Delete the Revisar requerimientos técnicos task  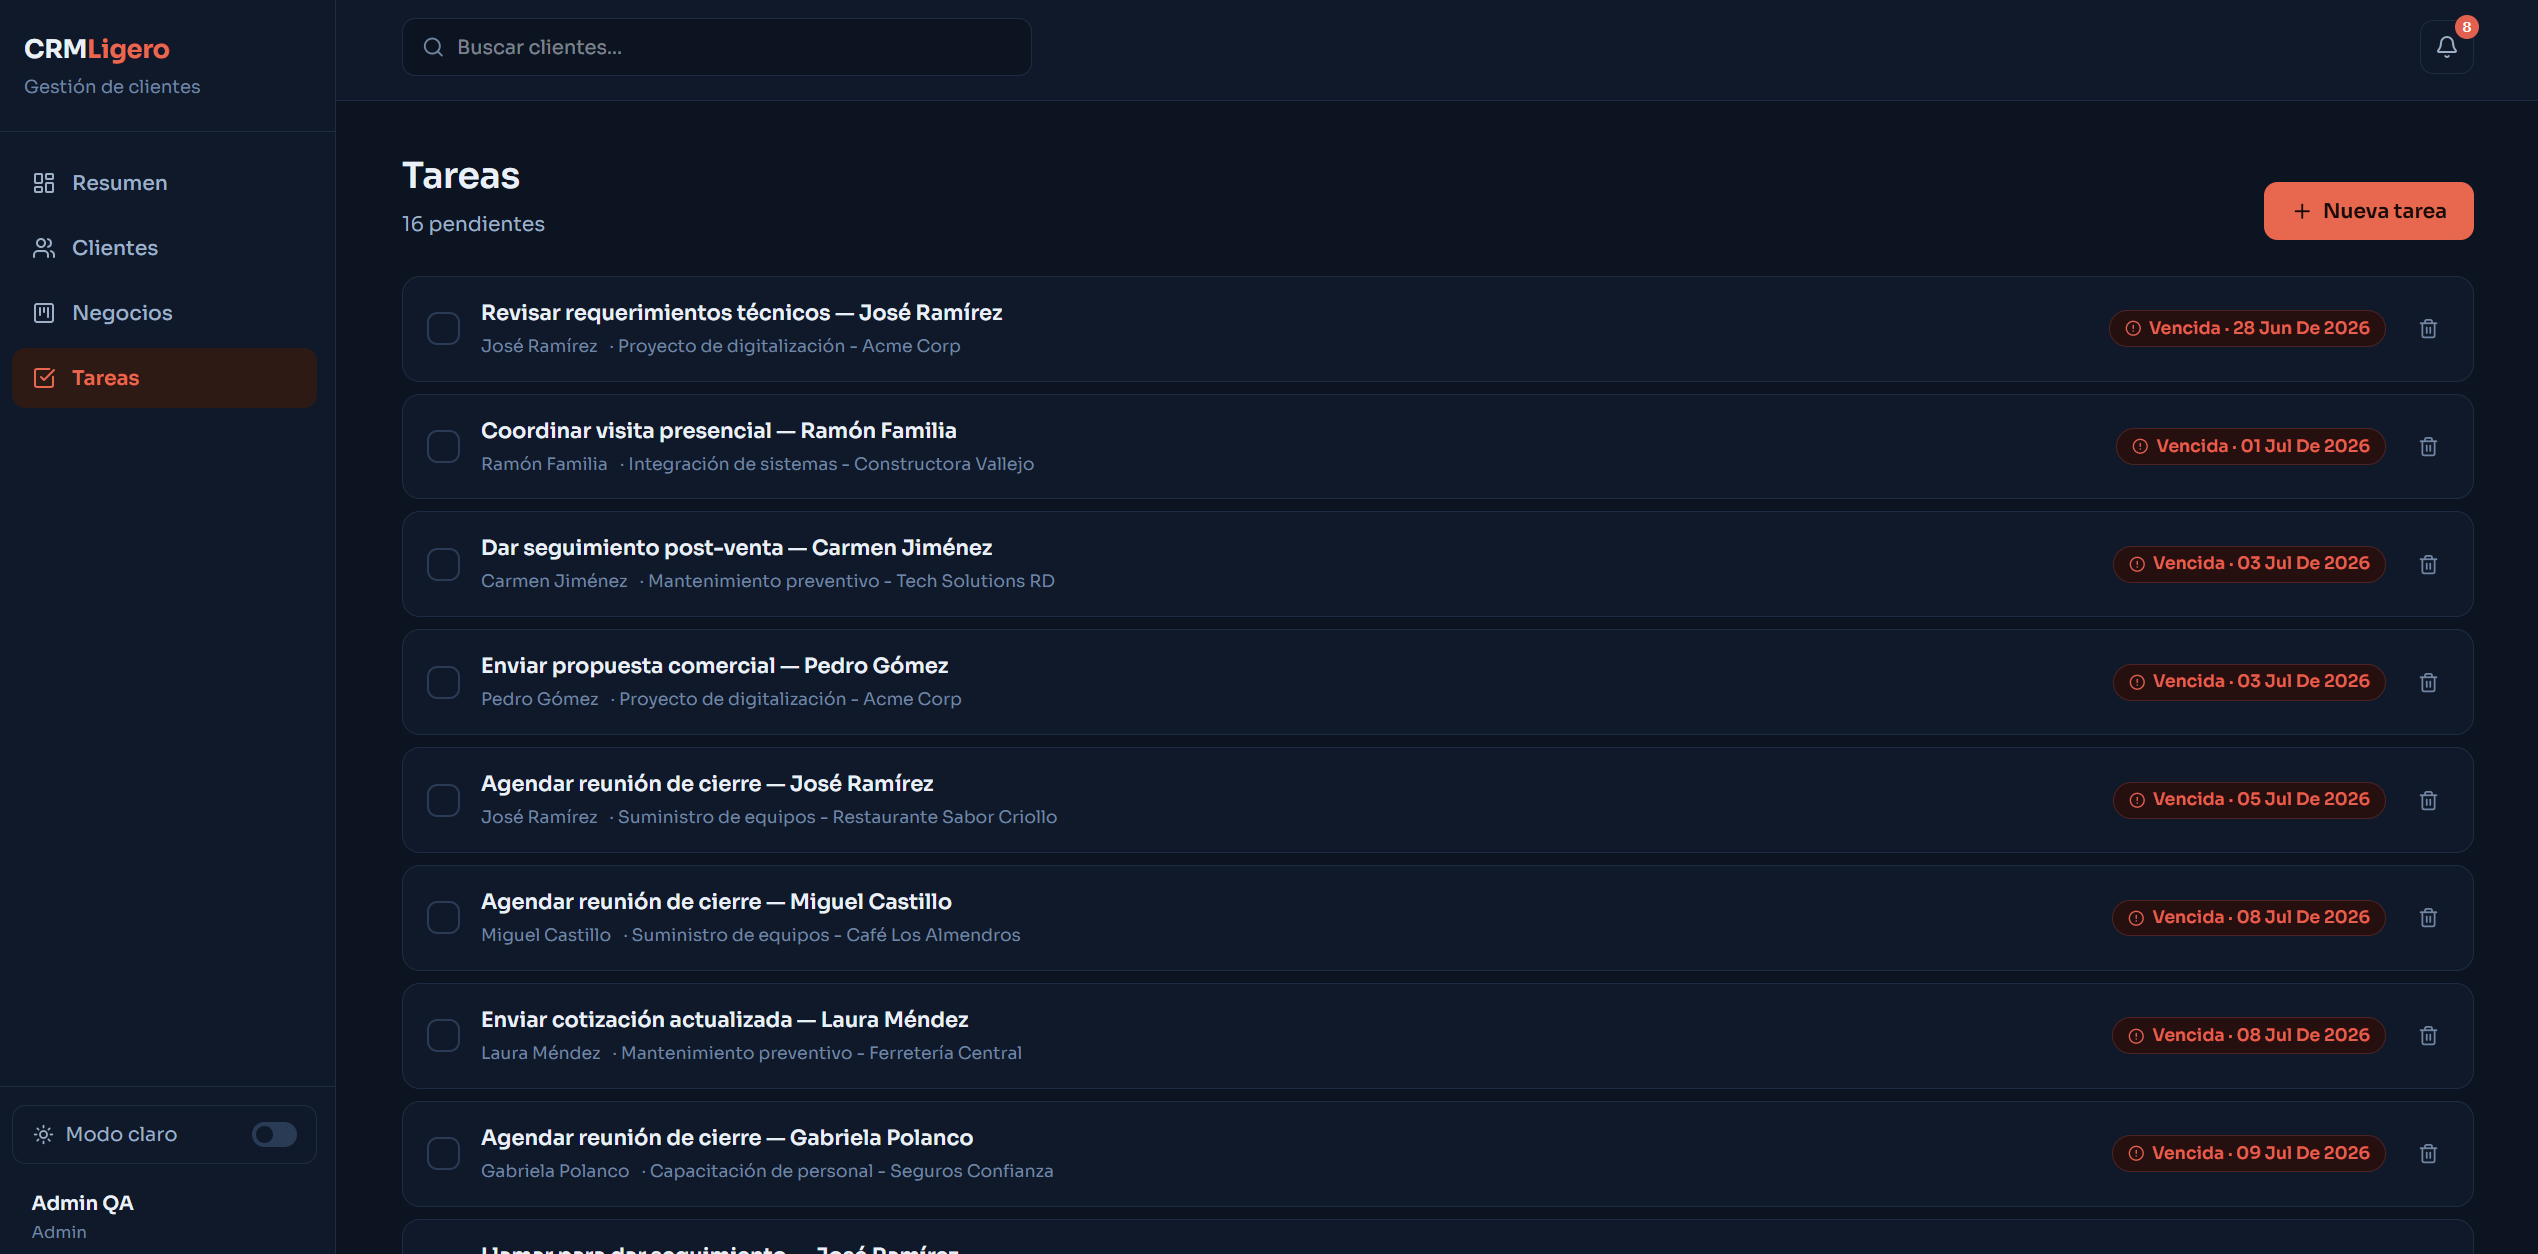(x=2428, y=329)
